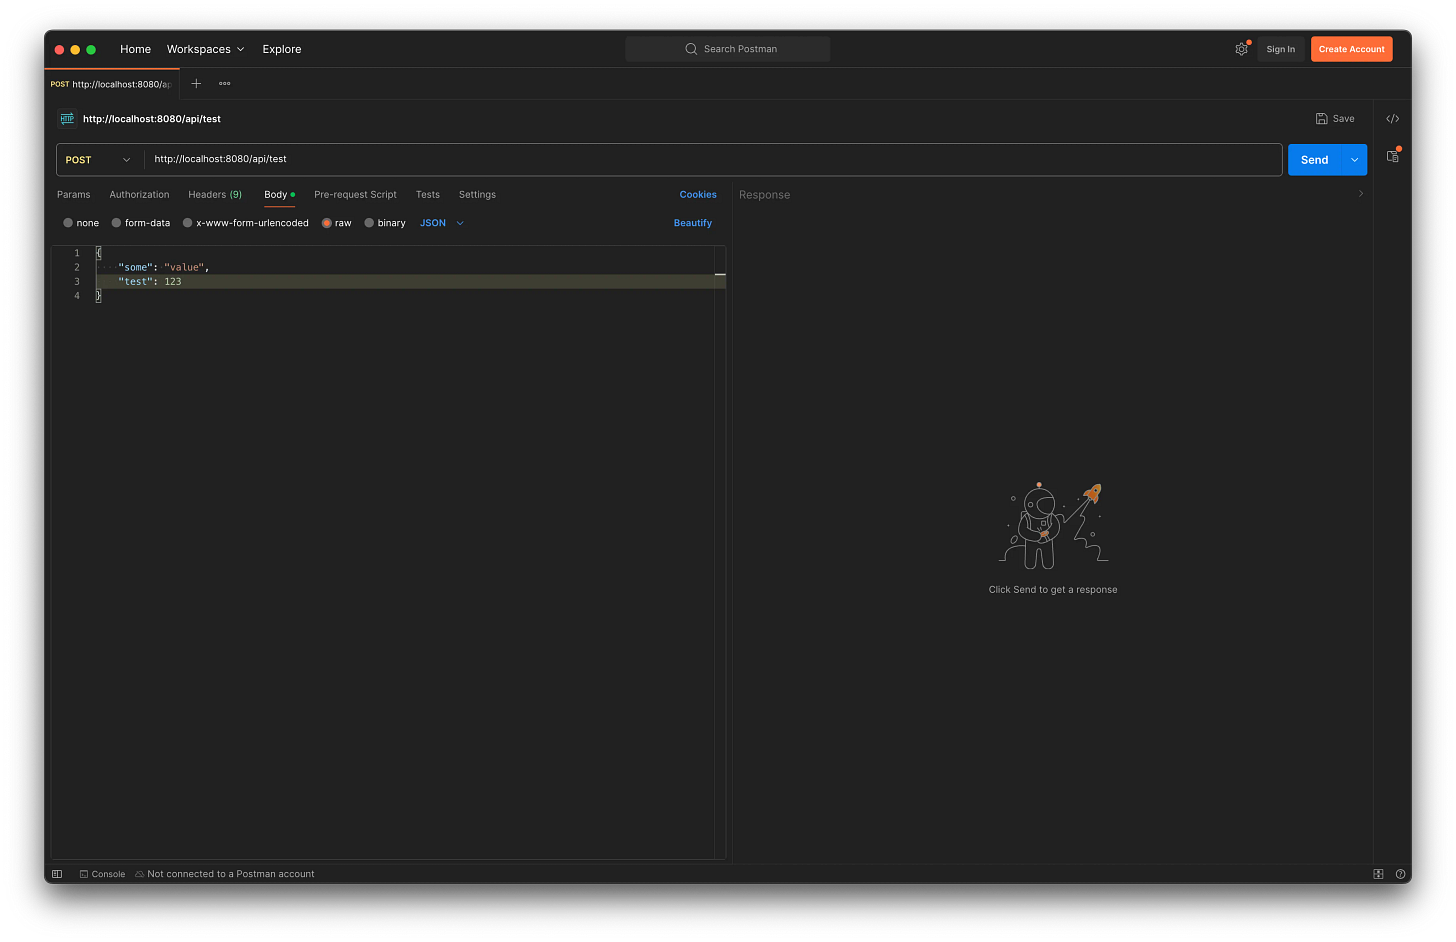Click the HTTP request type icon
Screen dimensions: 1456x942
tap(67, 119)
